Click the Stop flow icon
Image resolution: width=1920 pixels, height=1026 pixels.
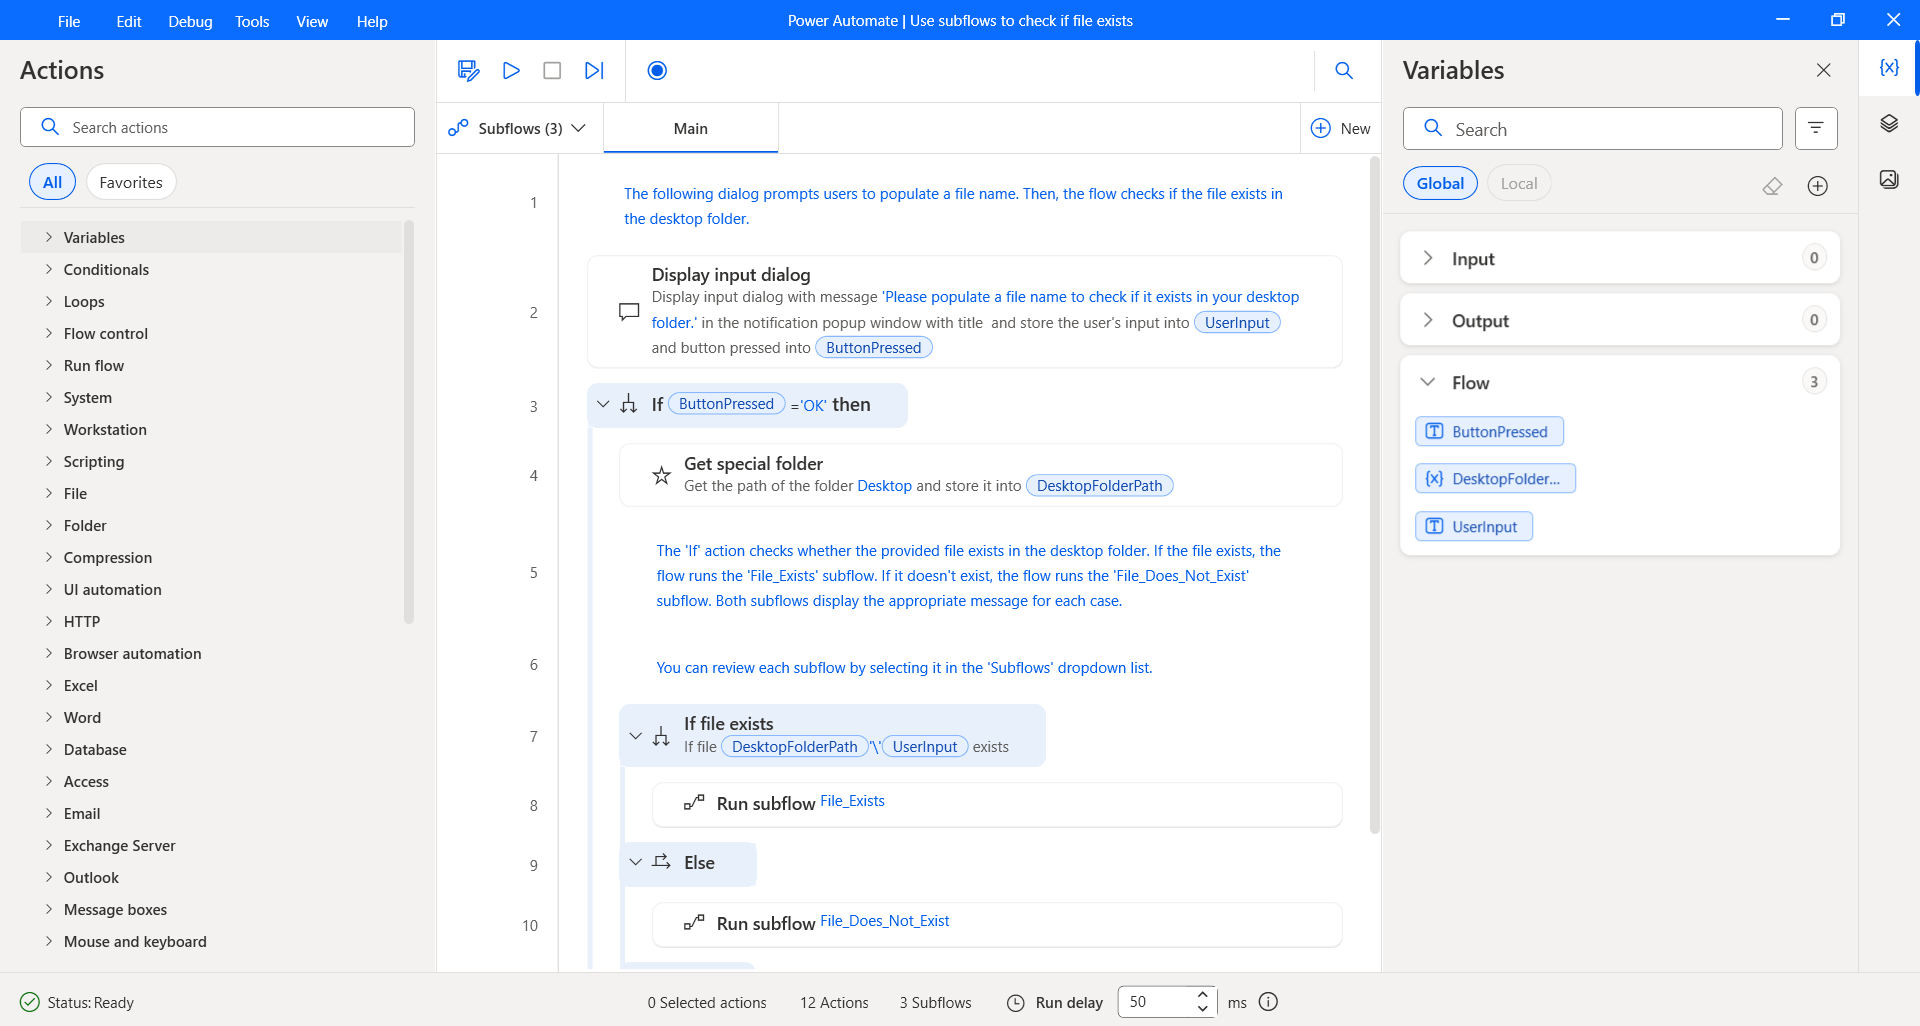coord(552,70)
